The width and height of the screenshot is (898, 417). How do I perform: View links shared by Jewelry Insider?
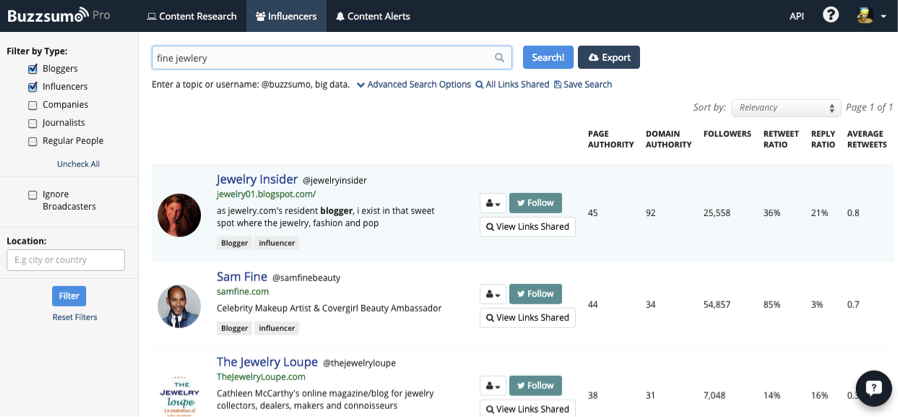(x=527, y=227)
